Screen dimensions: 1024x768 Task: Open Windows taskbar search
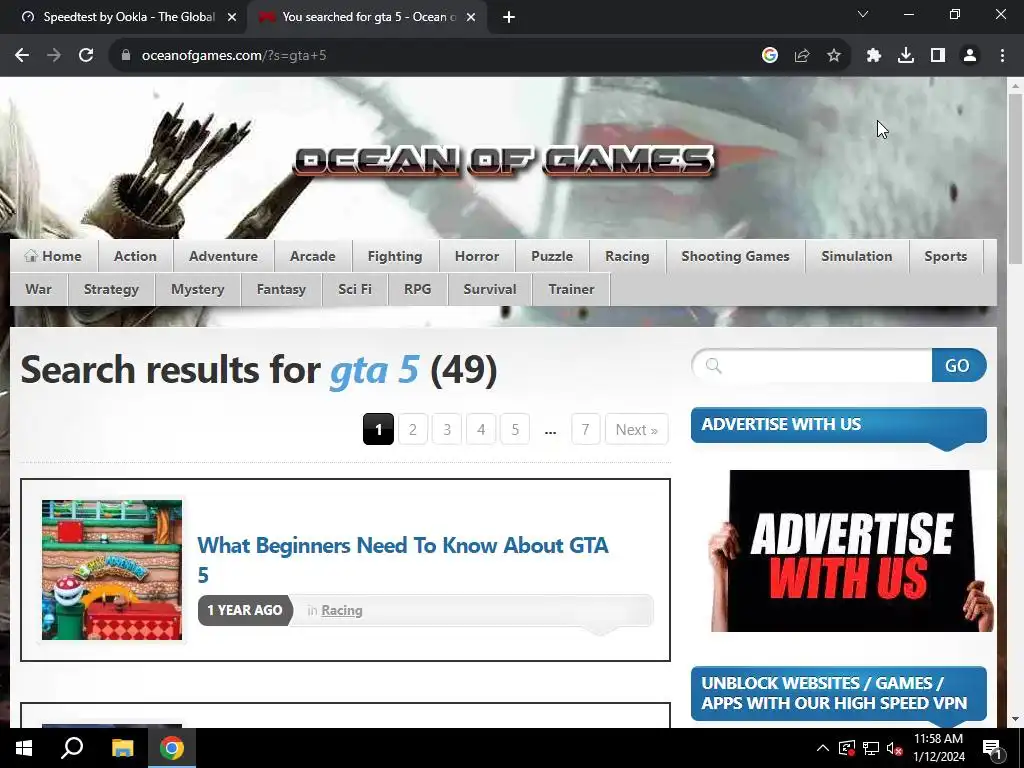(x=72, y=748)
